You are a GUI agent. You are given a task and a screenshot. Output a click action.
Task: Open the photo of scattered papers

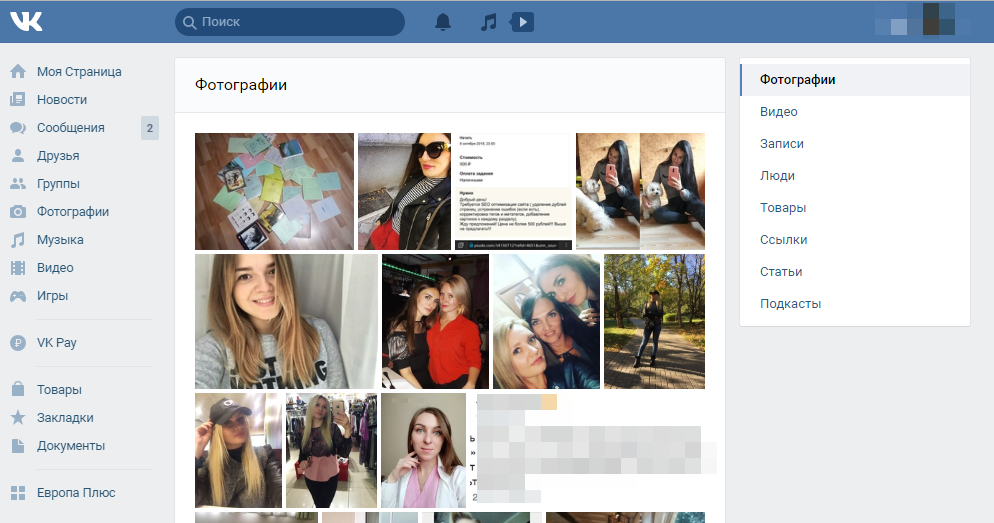[x=274, y=191]
